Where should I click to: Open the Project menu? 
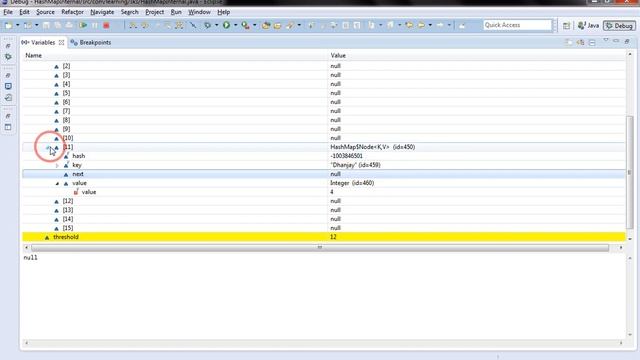(x=154, y=12)
